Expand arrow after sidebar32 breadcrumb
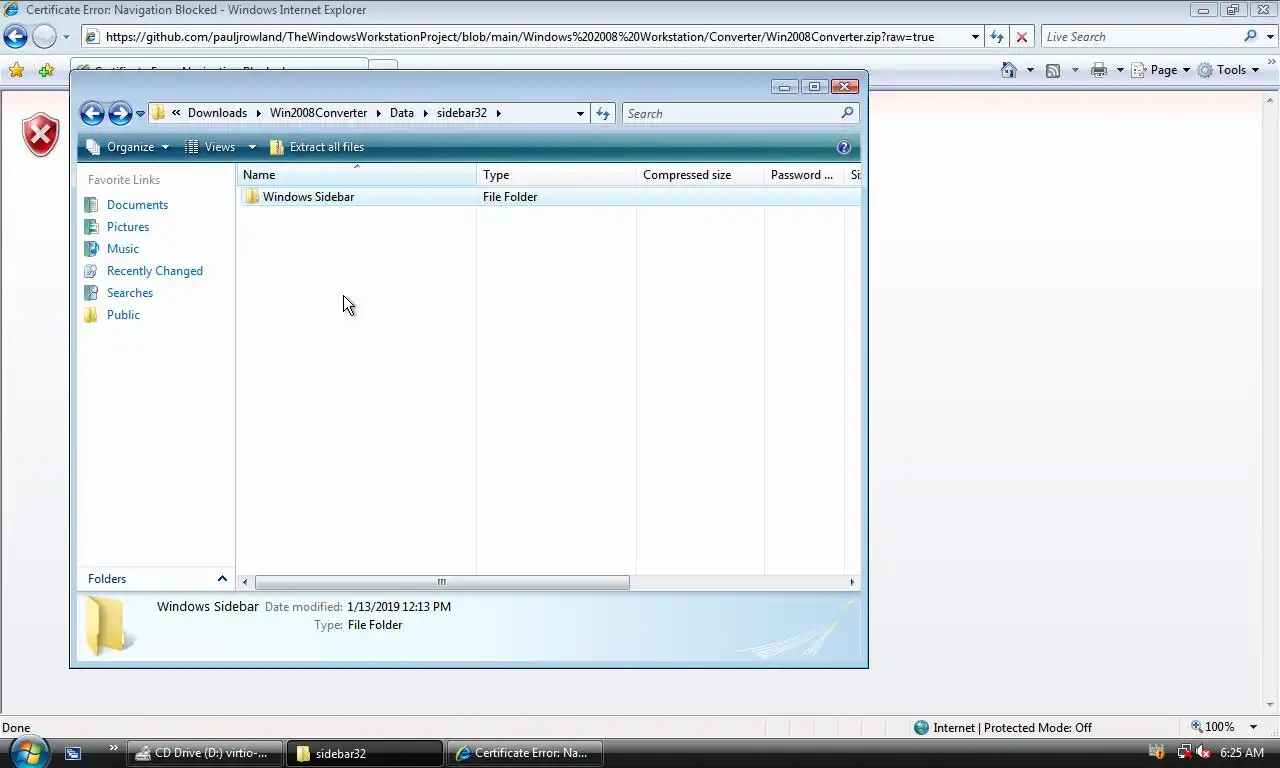Image resolution: width=1280 pixels, height=768 pixels. point(498,113)
